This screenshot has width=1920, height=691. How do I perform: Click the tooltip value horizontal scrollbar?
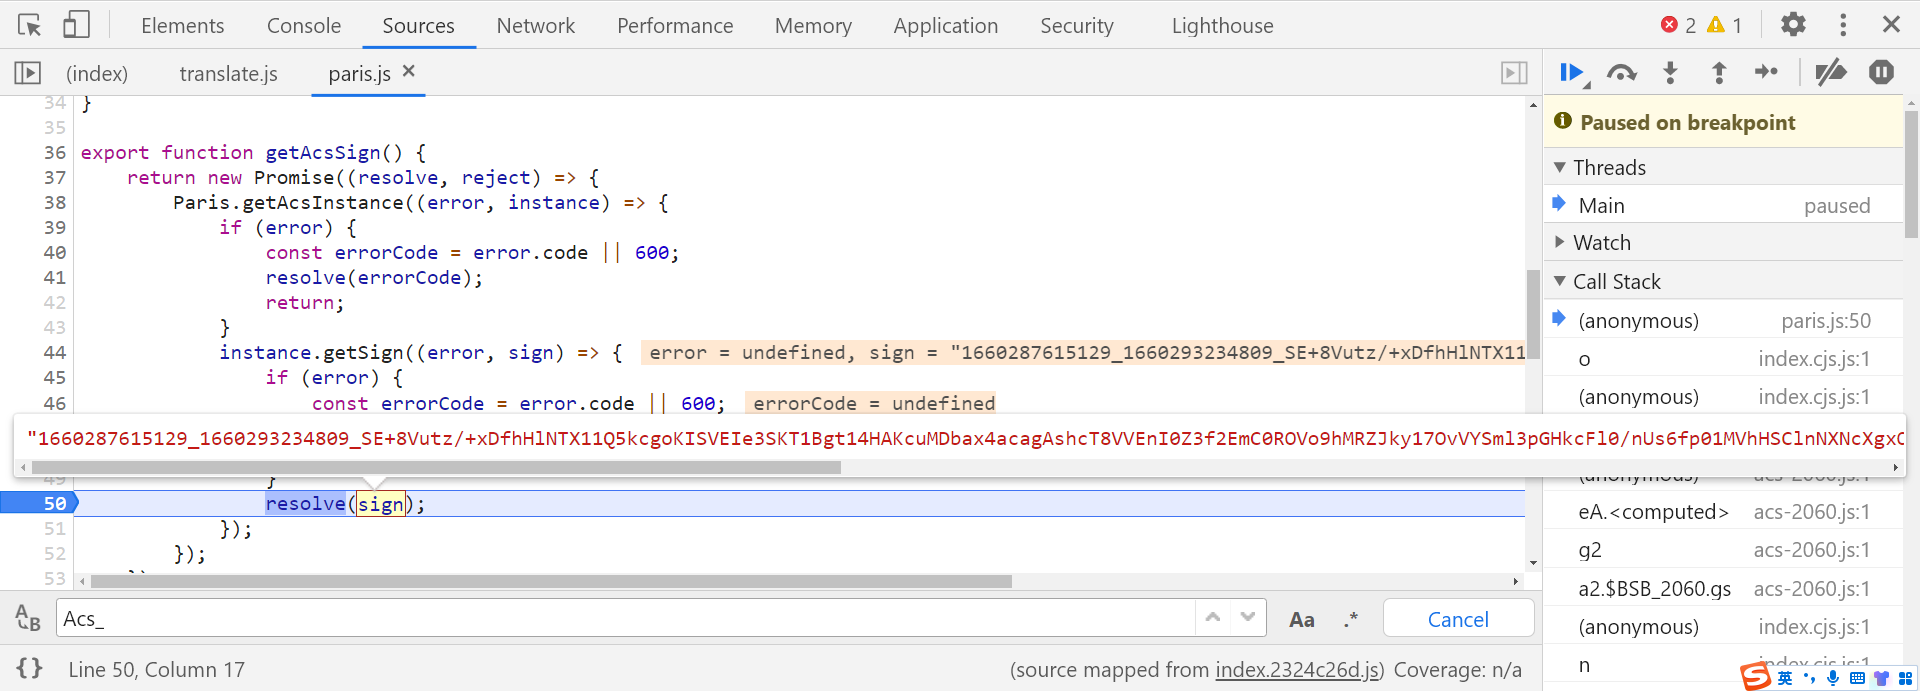[436, 467]
